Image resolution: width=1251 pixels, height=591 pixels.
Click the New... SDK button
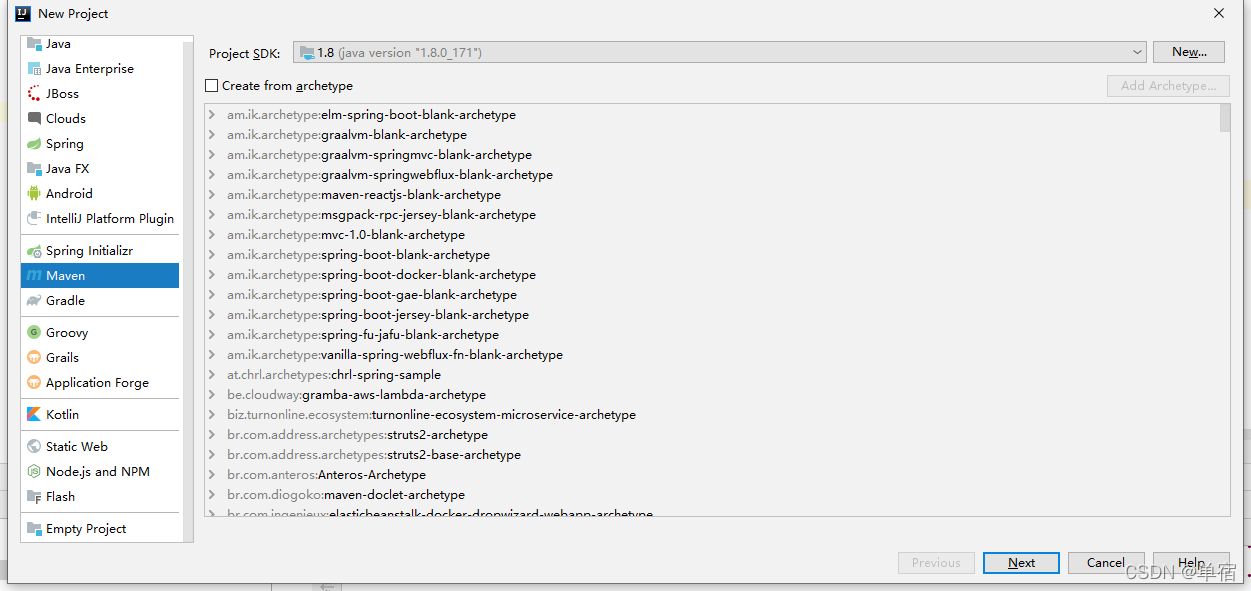(1189, 52)
